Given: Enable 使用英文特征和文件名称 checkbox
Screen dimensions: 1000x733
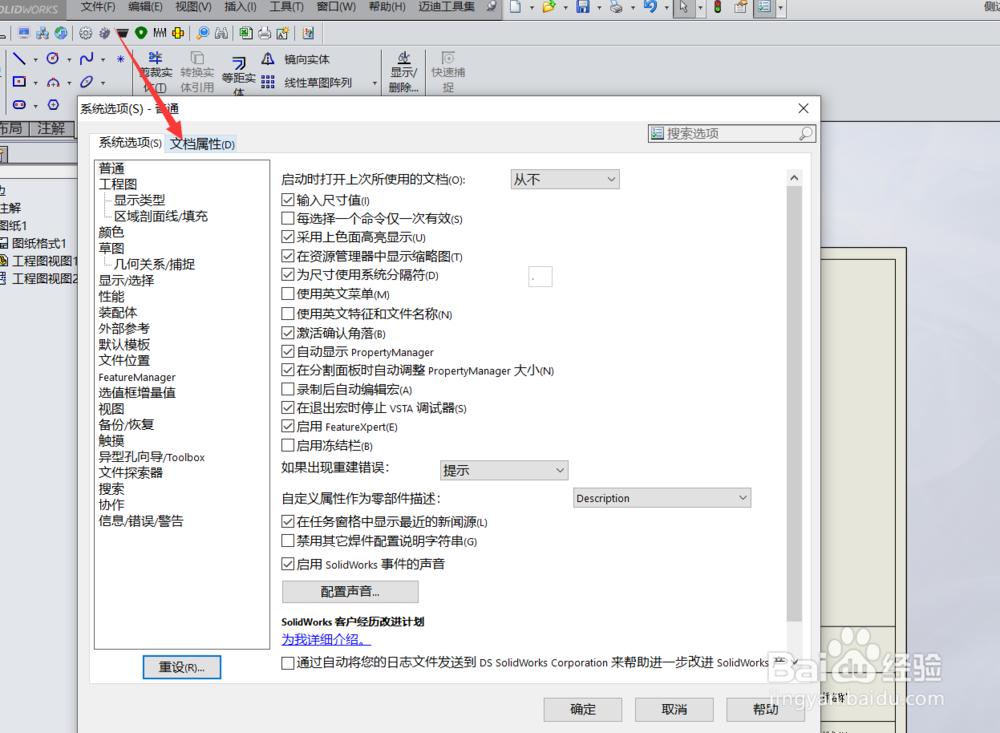Looking at the screenshot, I should pos(288,313).
